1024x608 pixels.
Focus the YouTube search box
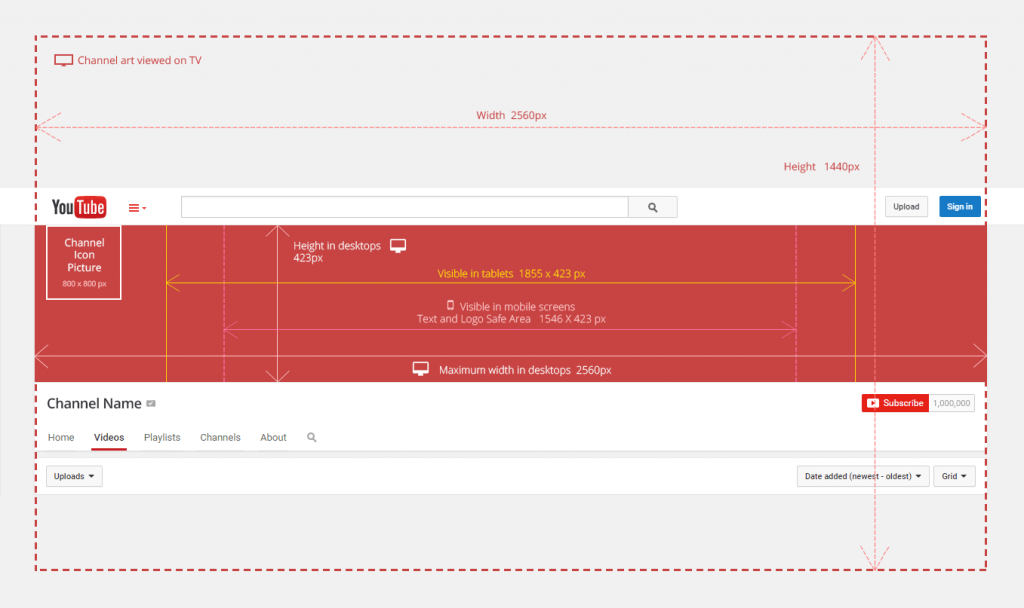pos(404,207)
